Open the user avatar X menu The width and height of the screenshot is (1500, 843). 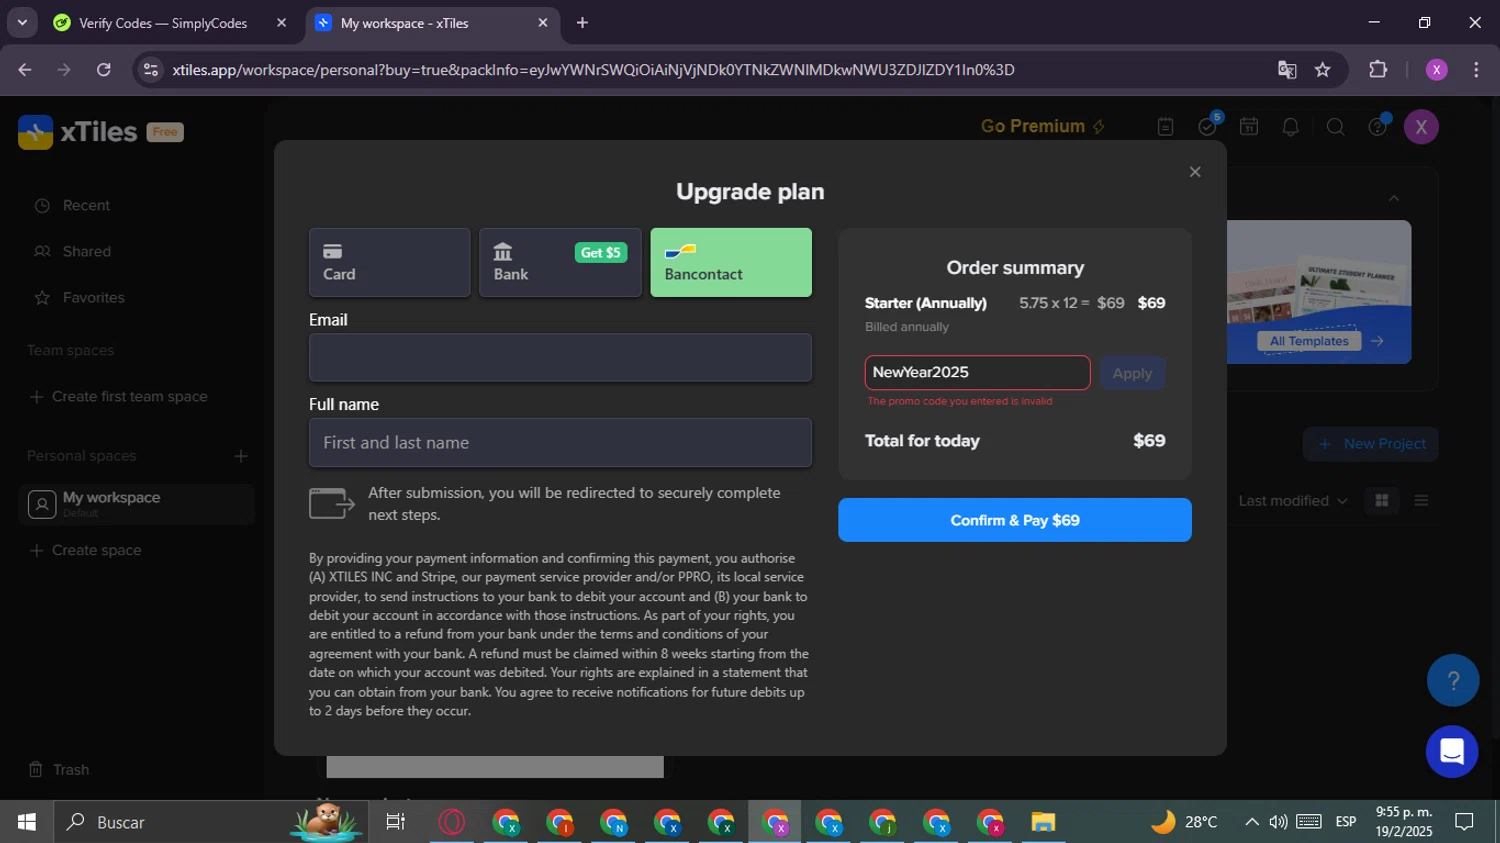click(x=1421, y=127)
